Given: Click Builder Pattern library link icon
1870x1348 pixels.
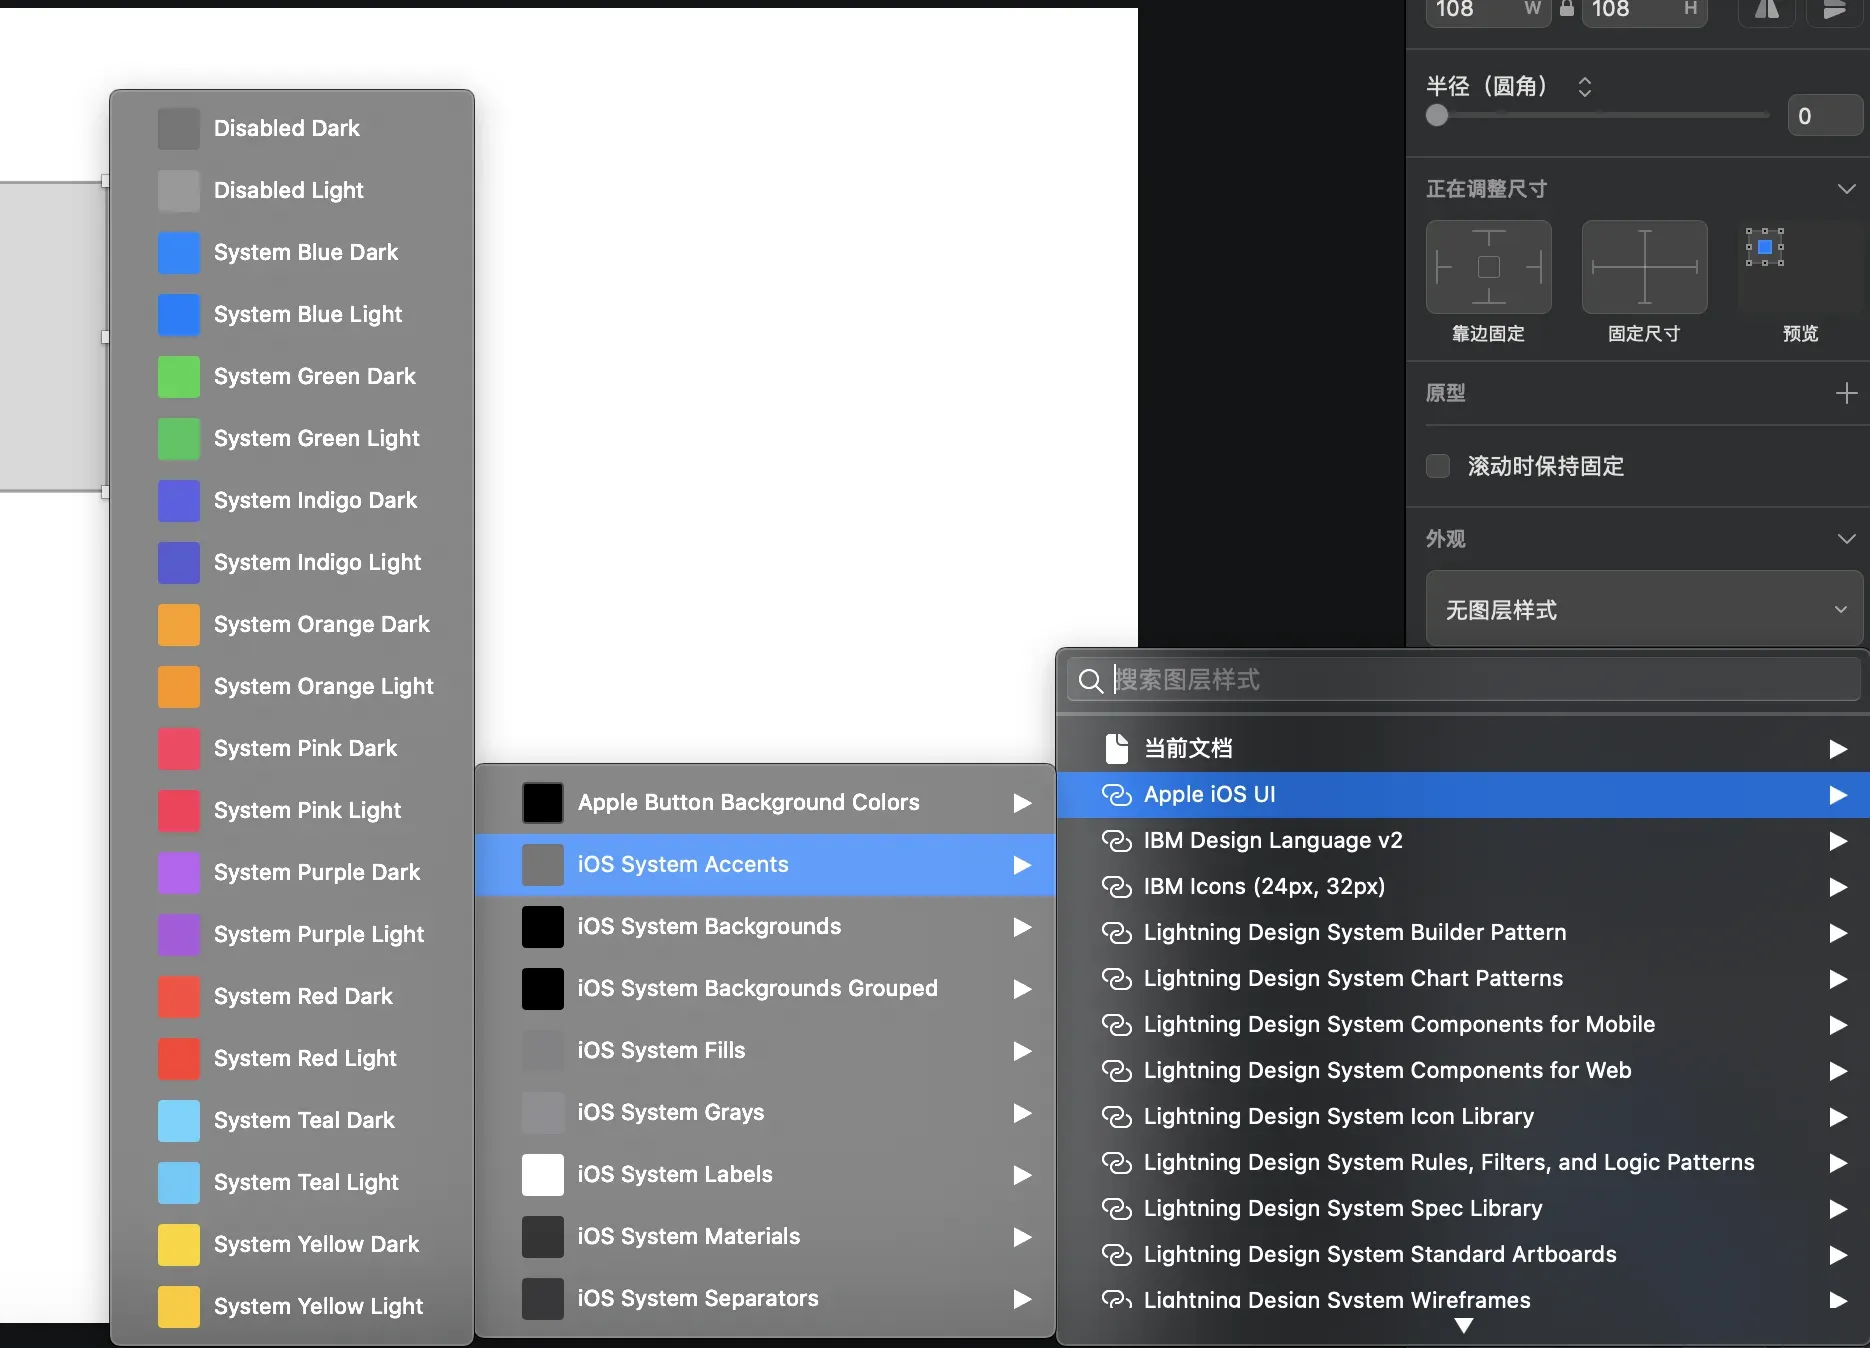Looking at the screenshot, I should 1116,933.
